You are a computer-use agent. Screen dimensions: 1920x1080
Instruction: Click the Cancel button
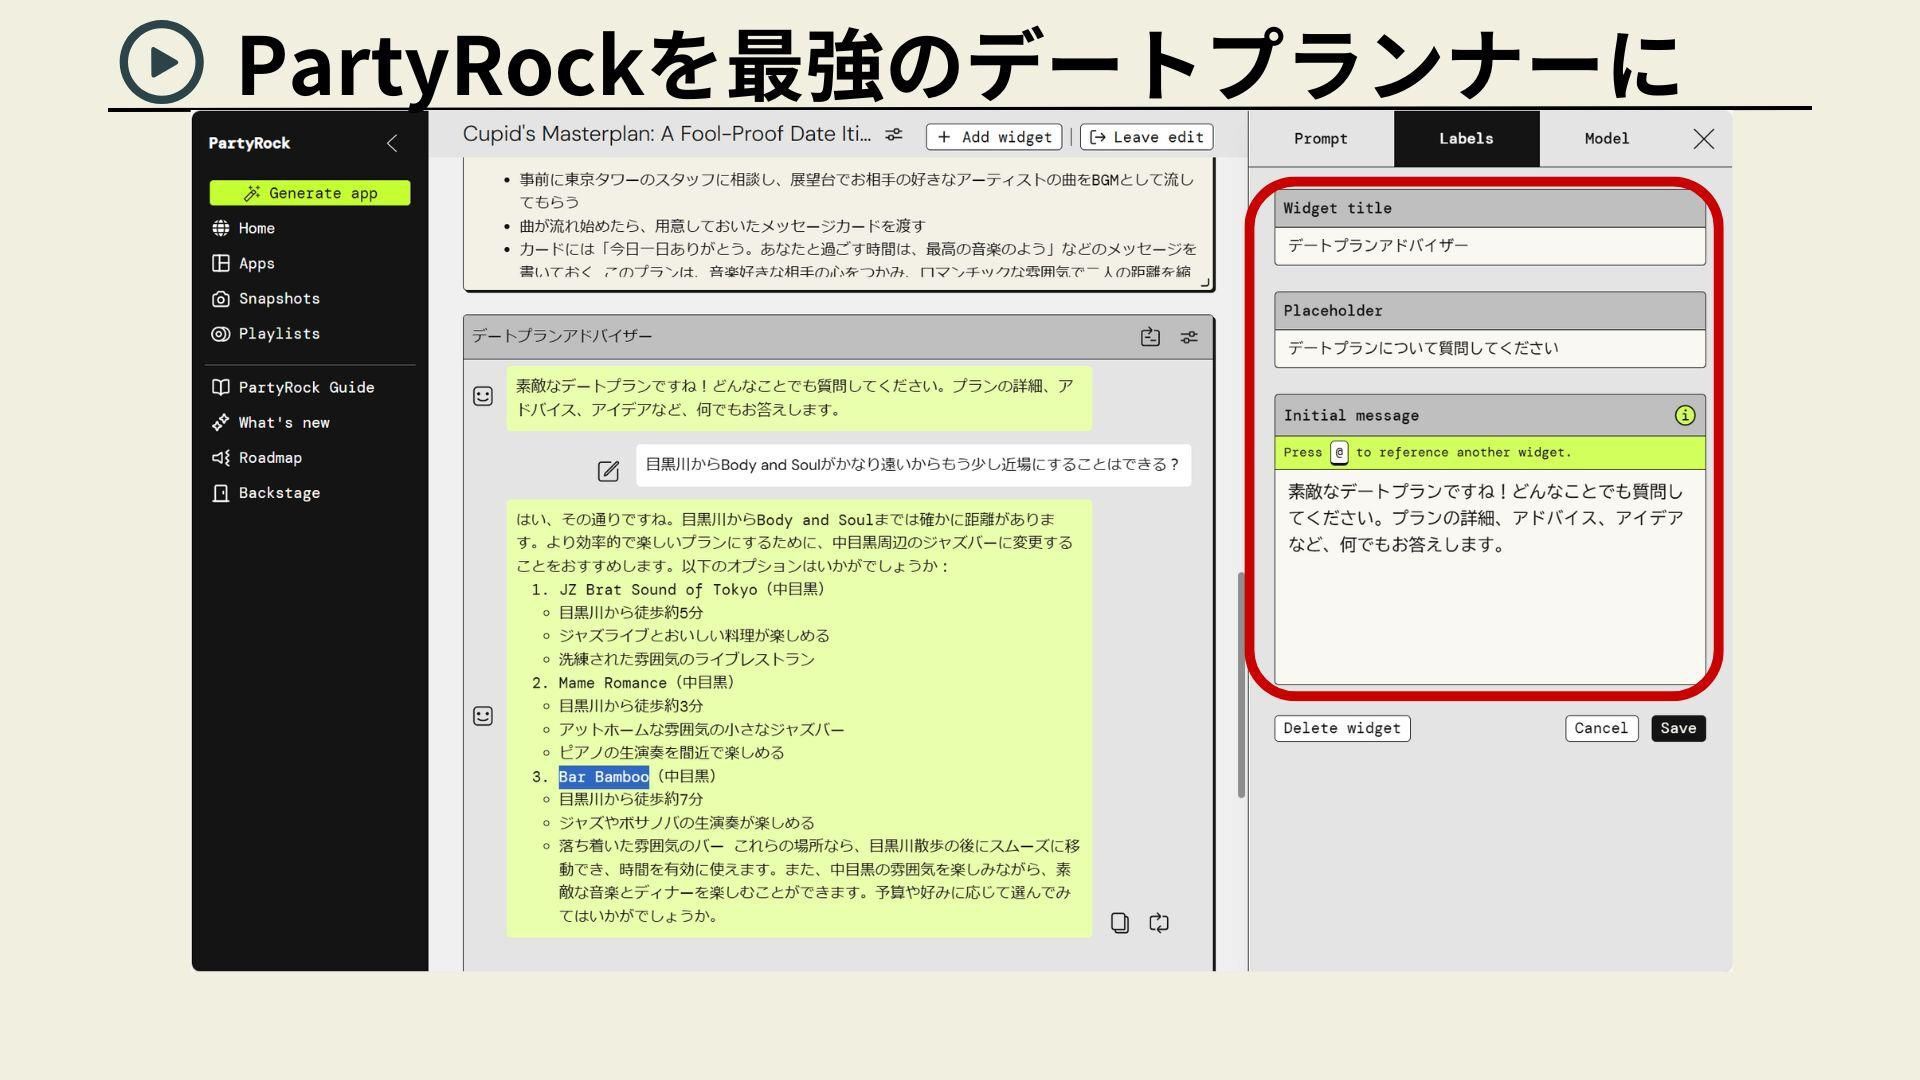[1601, 728]
